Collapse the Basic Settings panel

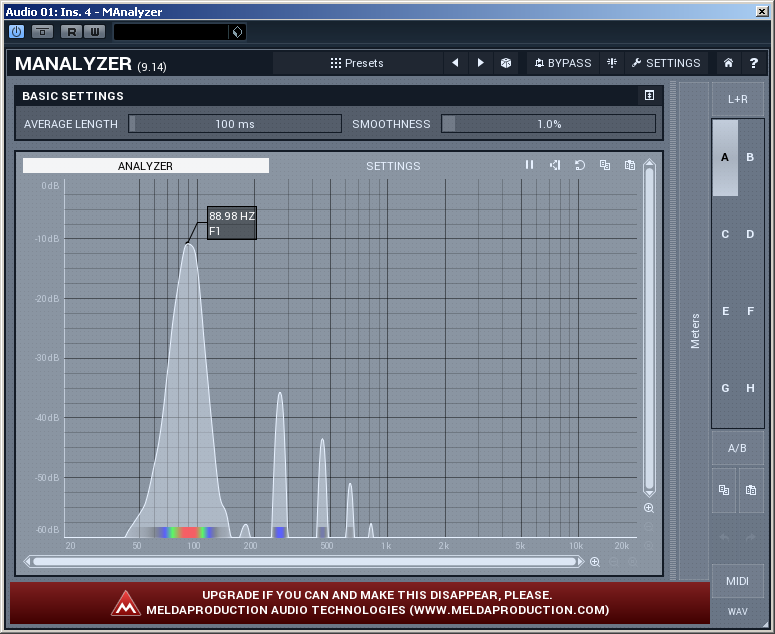point(649,95)
